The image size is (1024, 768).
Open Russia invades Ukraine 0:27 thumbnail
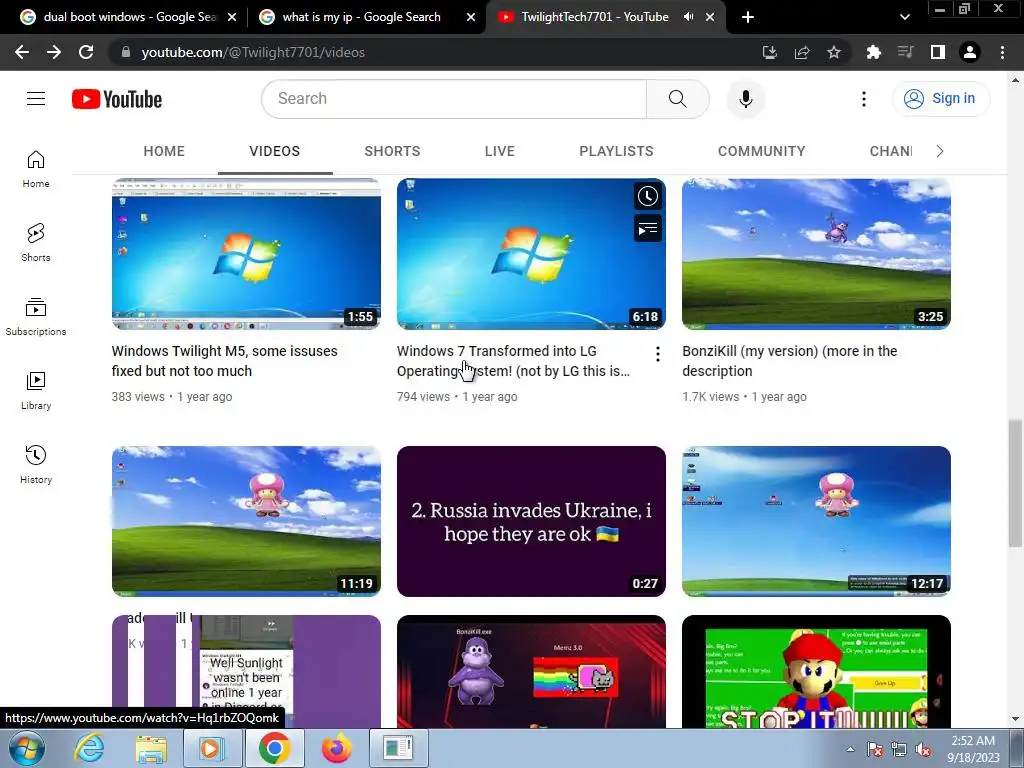(x=531, y=521)
